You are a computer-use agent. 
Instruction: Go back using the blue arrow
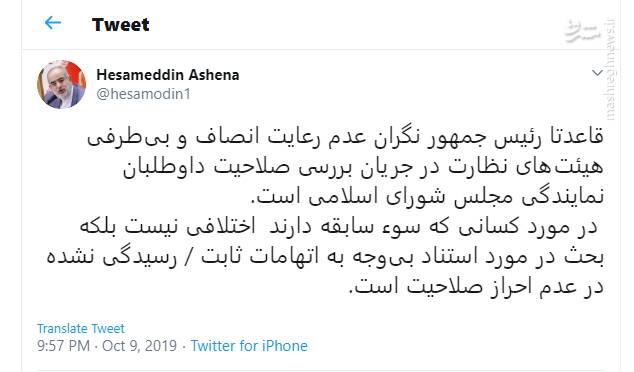(x=53, y=23)
